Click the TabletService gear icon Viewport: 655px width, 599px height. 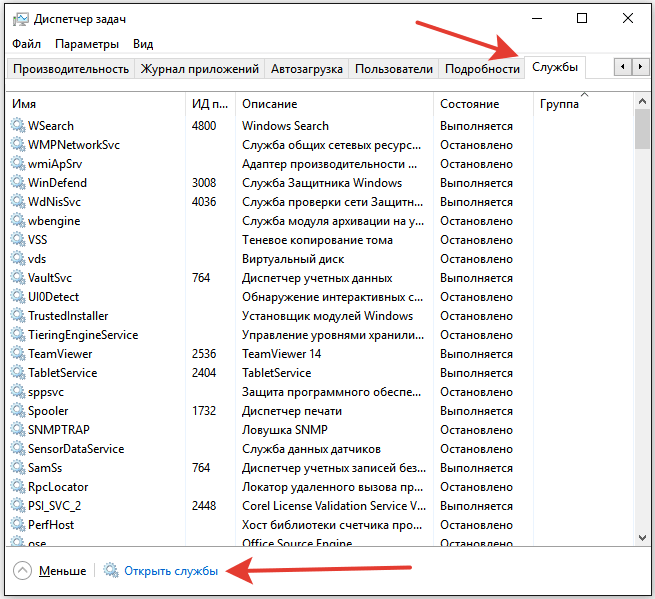click(x=18, y=372)
